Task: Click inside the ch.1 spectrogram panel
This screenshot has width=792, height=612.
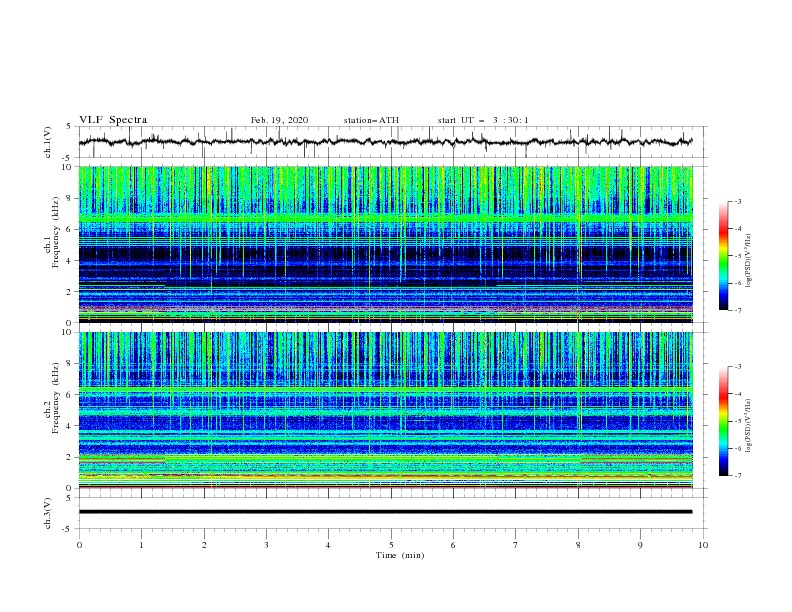Action: (385, 244)
